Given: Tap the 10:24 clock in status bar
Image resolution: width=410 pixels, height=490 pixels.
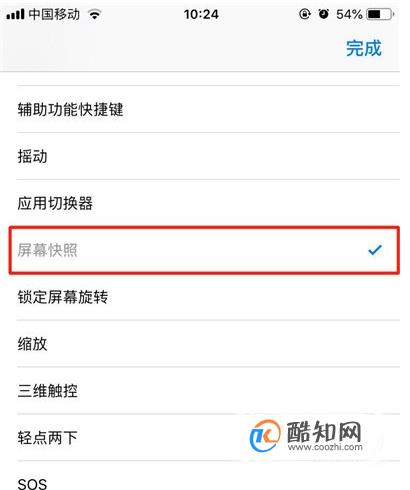Looking at the screenshot, I should [x=201, y=14].
